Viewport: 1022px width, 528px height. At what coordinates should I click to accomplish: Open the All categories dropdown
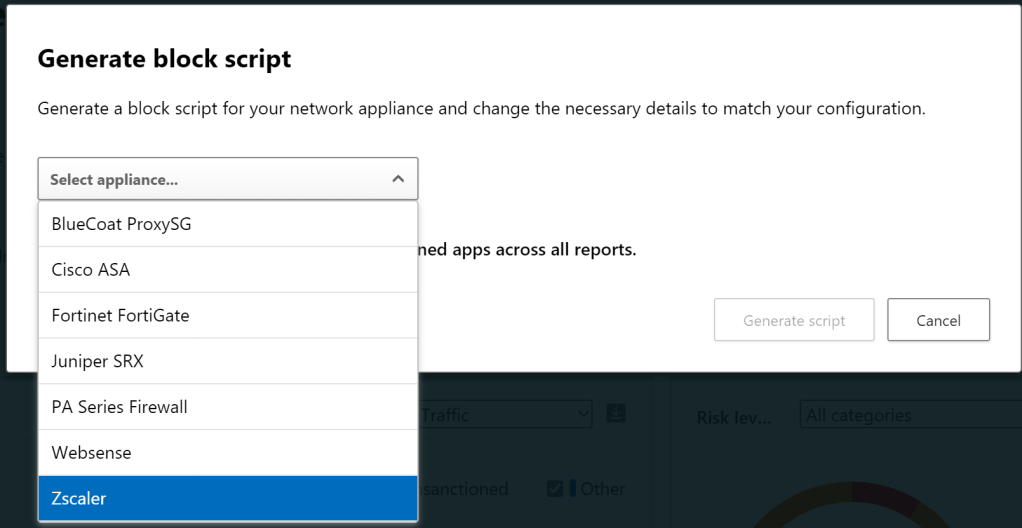908,415
